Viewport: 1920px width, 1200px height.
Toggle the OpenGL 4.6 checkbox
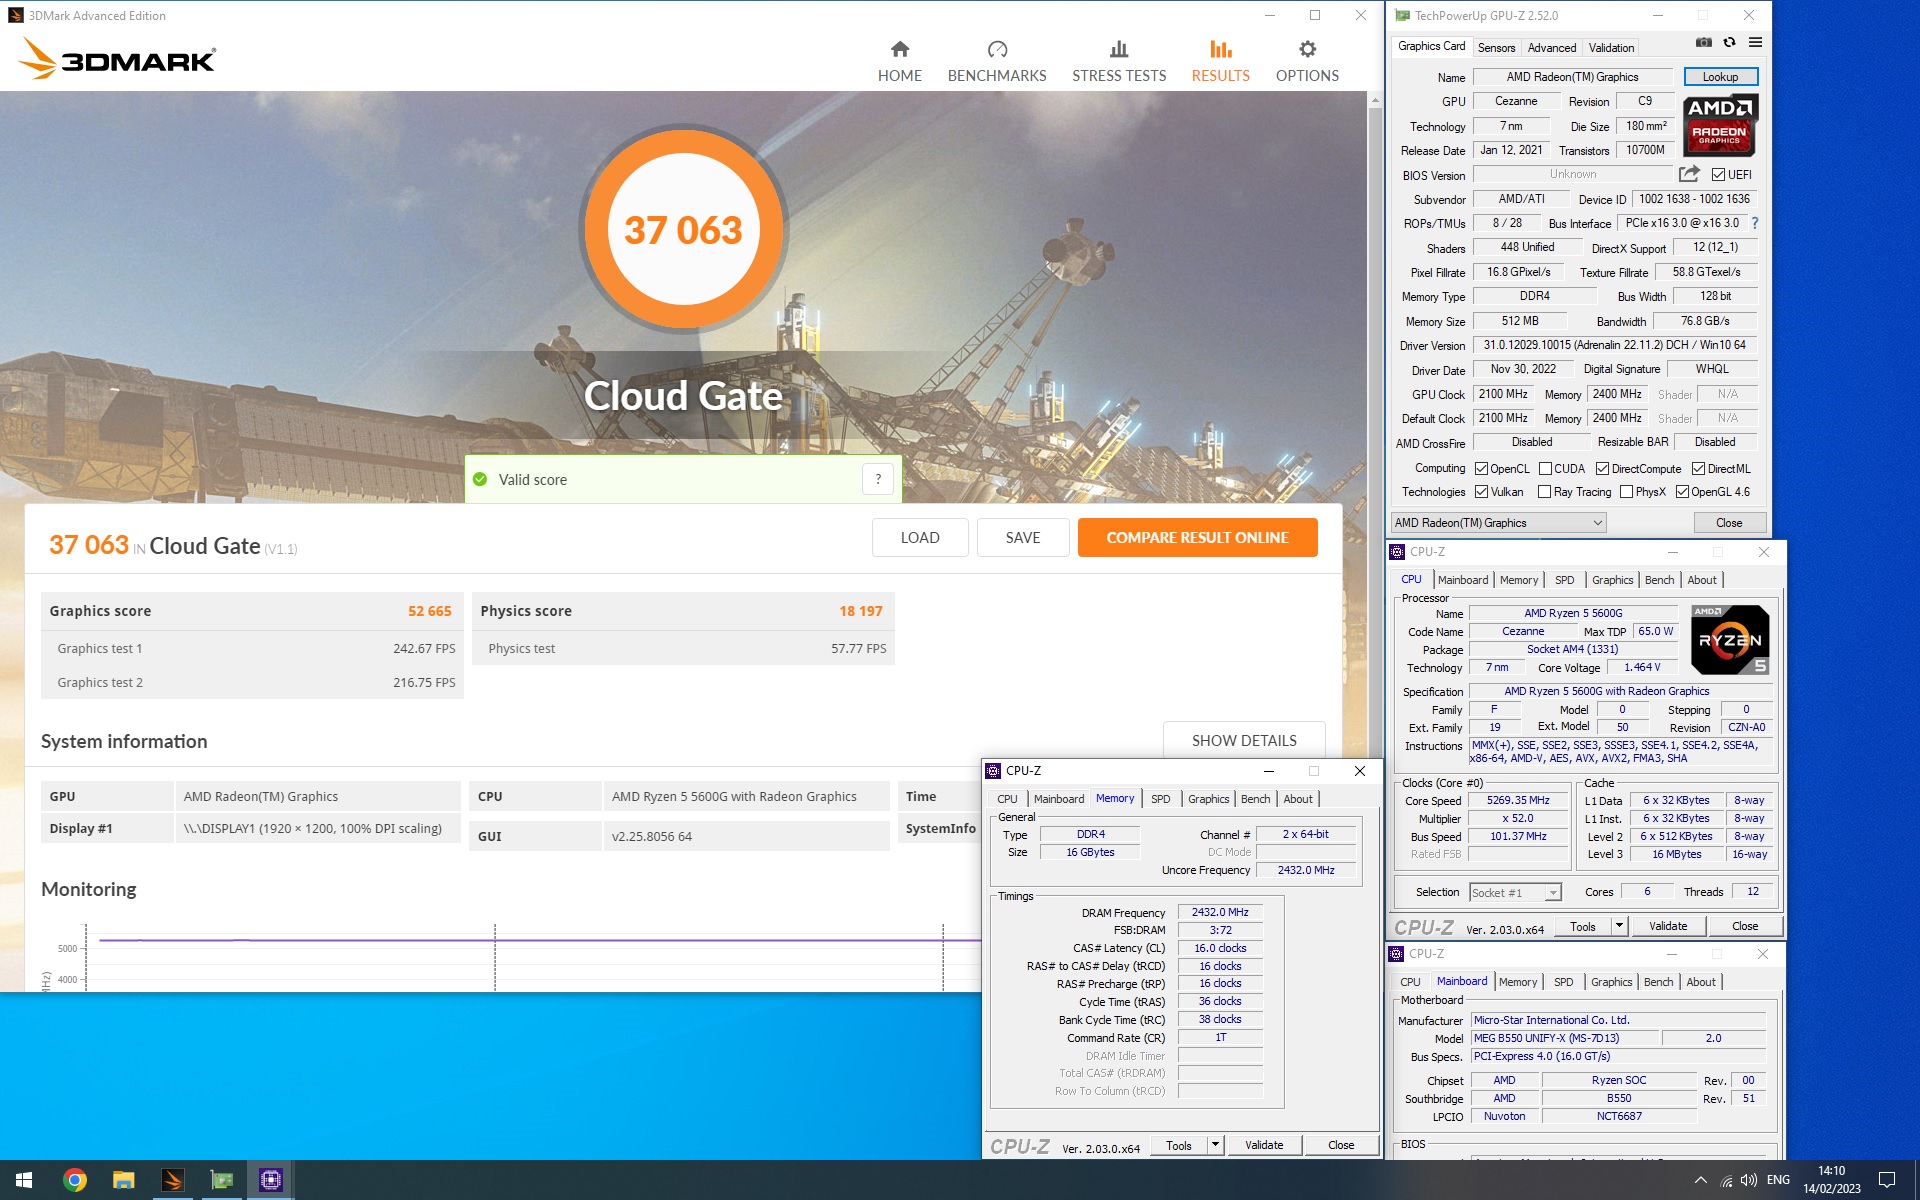[x=1682, y=492]
